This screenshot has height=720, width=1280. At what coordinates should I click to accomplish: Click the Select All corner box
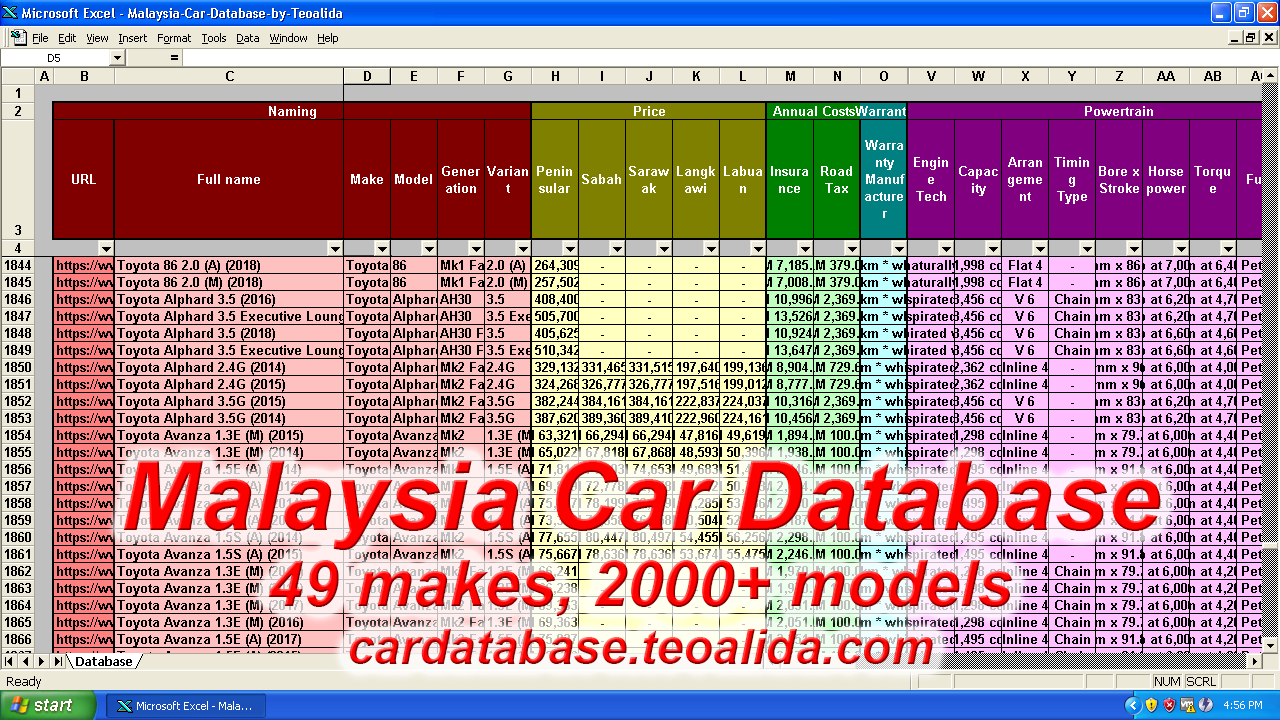(17, 76)
